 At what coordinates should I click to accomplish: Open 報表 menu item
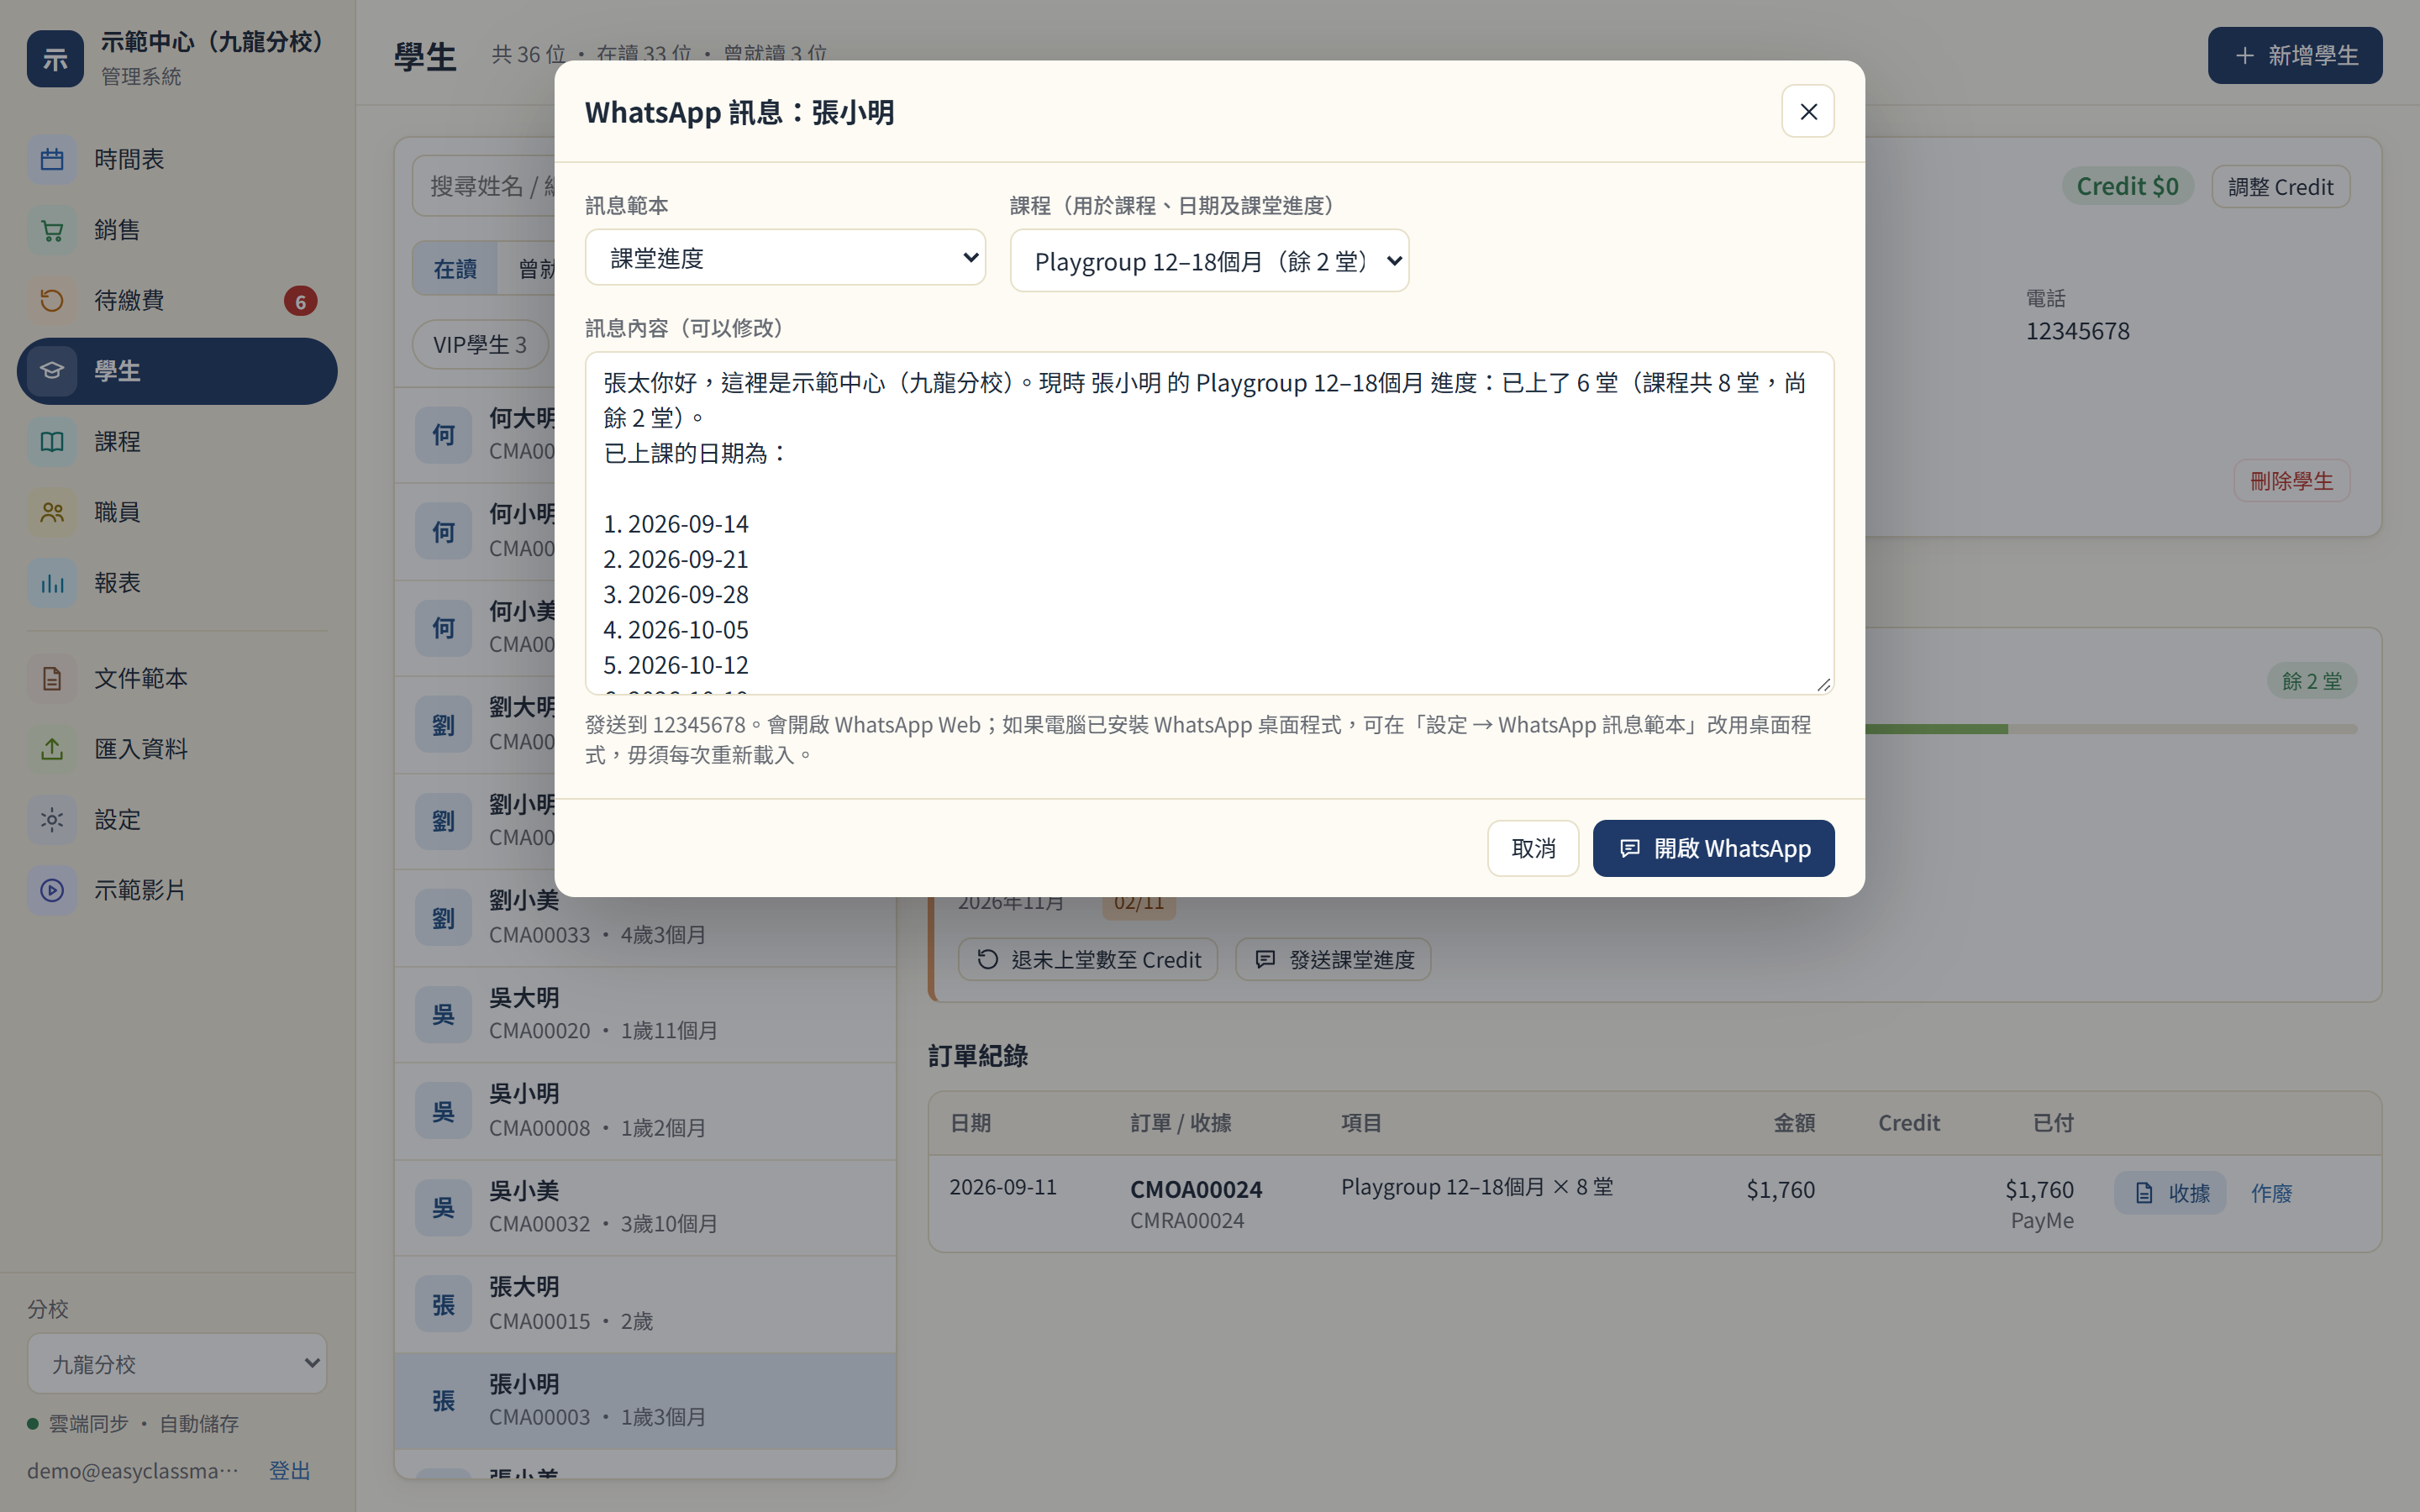(177, 583)
